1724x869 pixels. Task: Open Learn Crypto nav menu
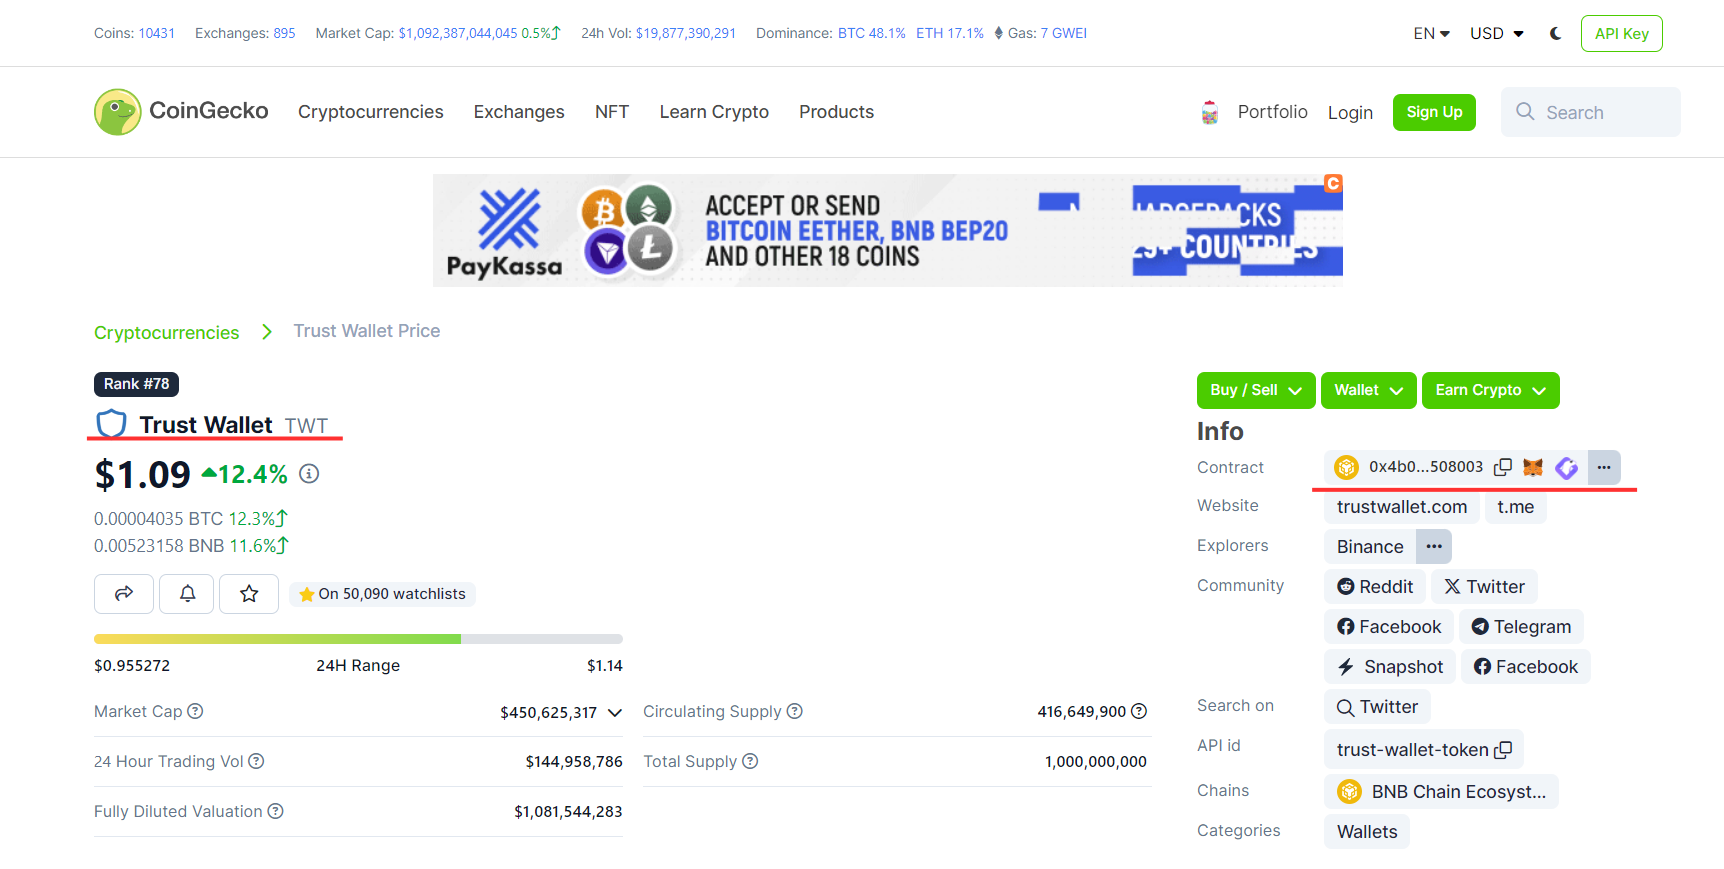714,112
